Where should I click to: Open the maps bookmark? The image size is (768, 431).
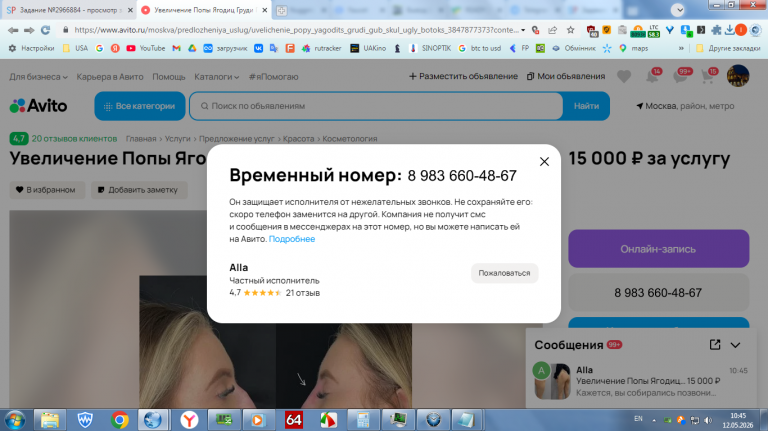click(x=634, y=48)
